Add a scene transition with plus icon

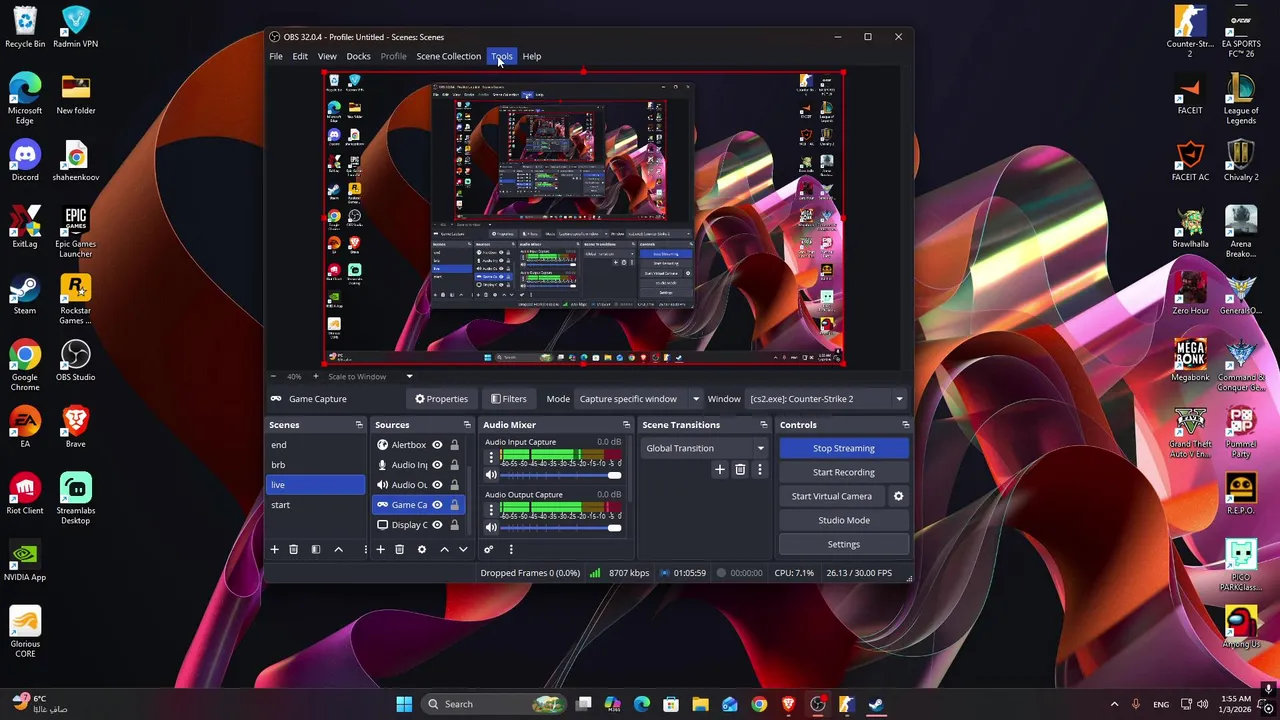pyautogui.click(x=719, y=469)
